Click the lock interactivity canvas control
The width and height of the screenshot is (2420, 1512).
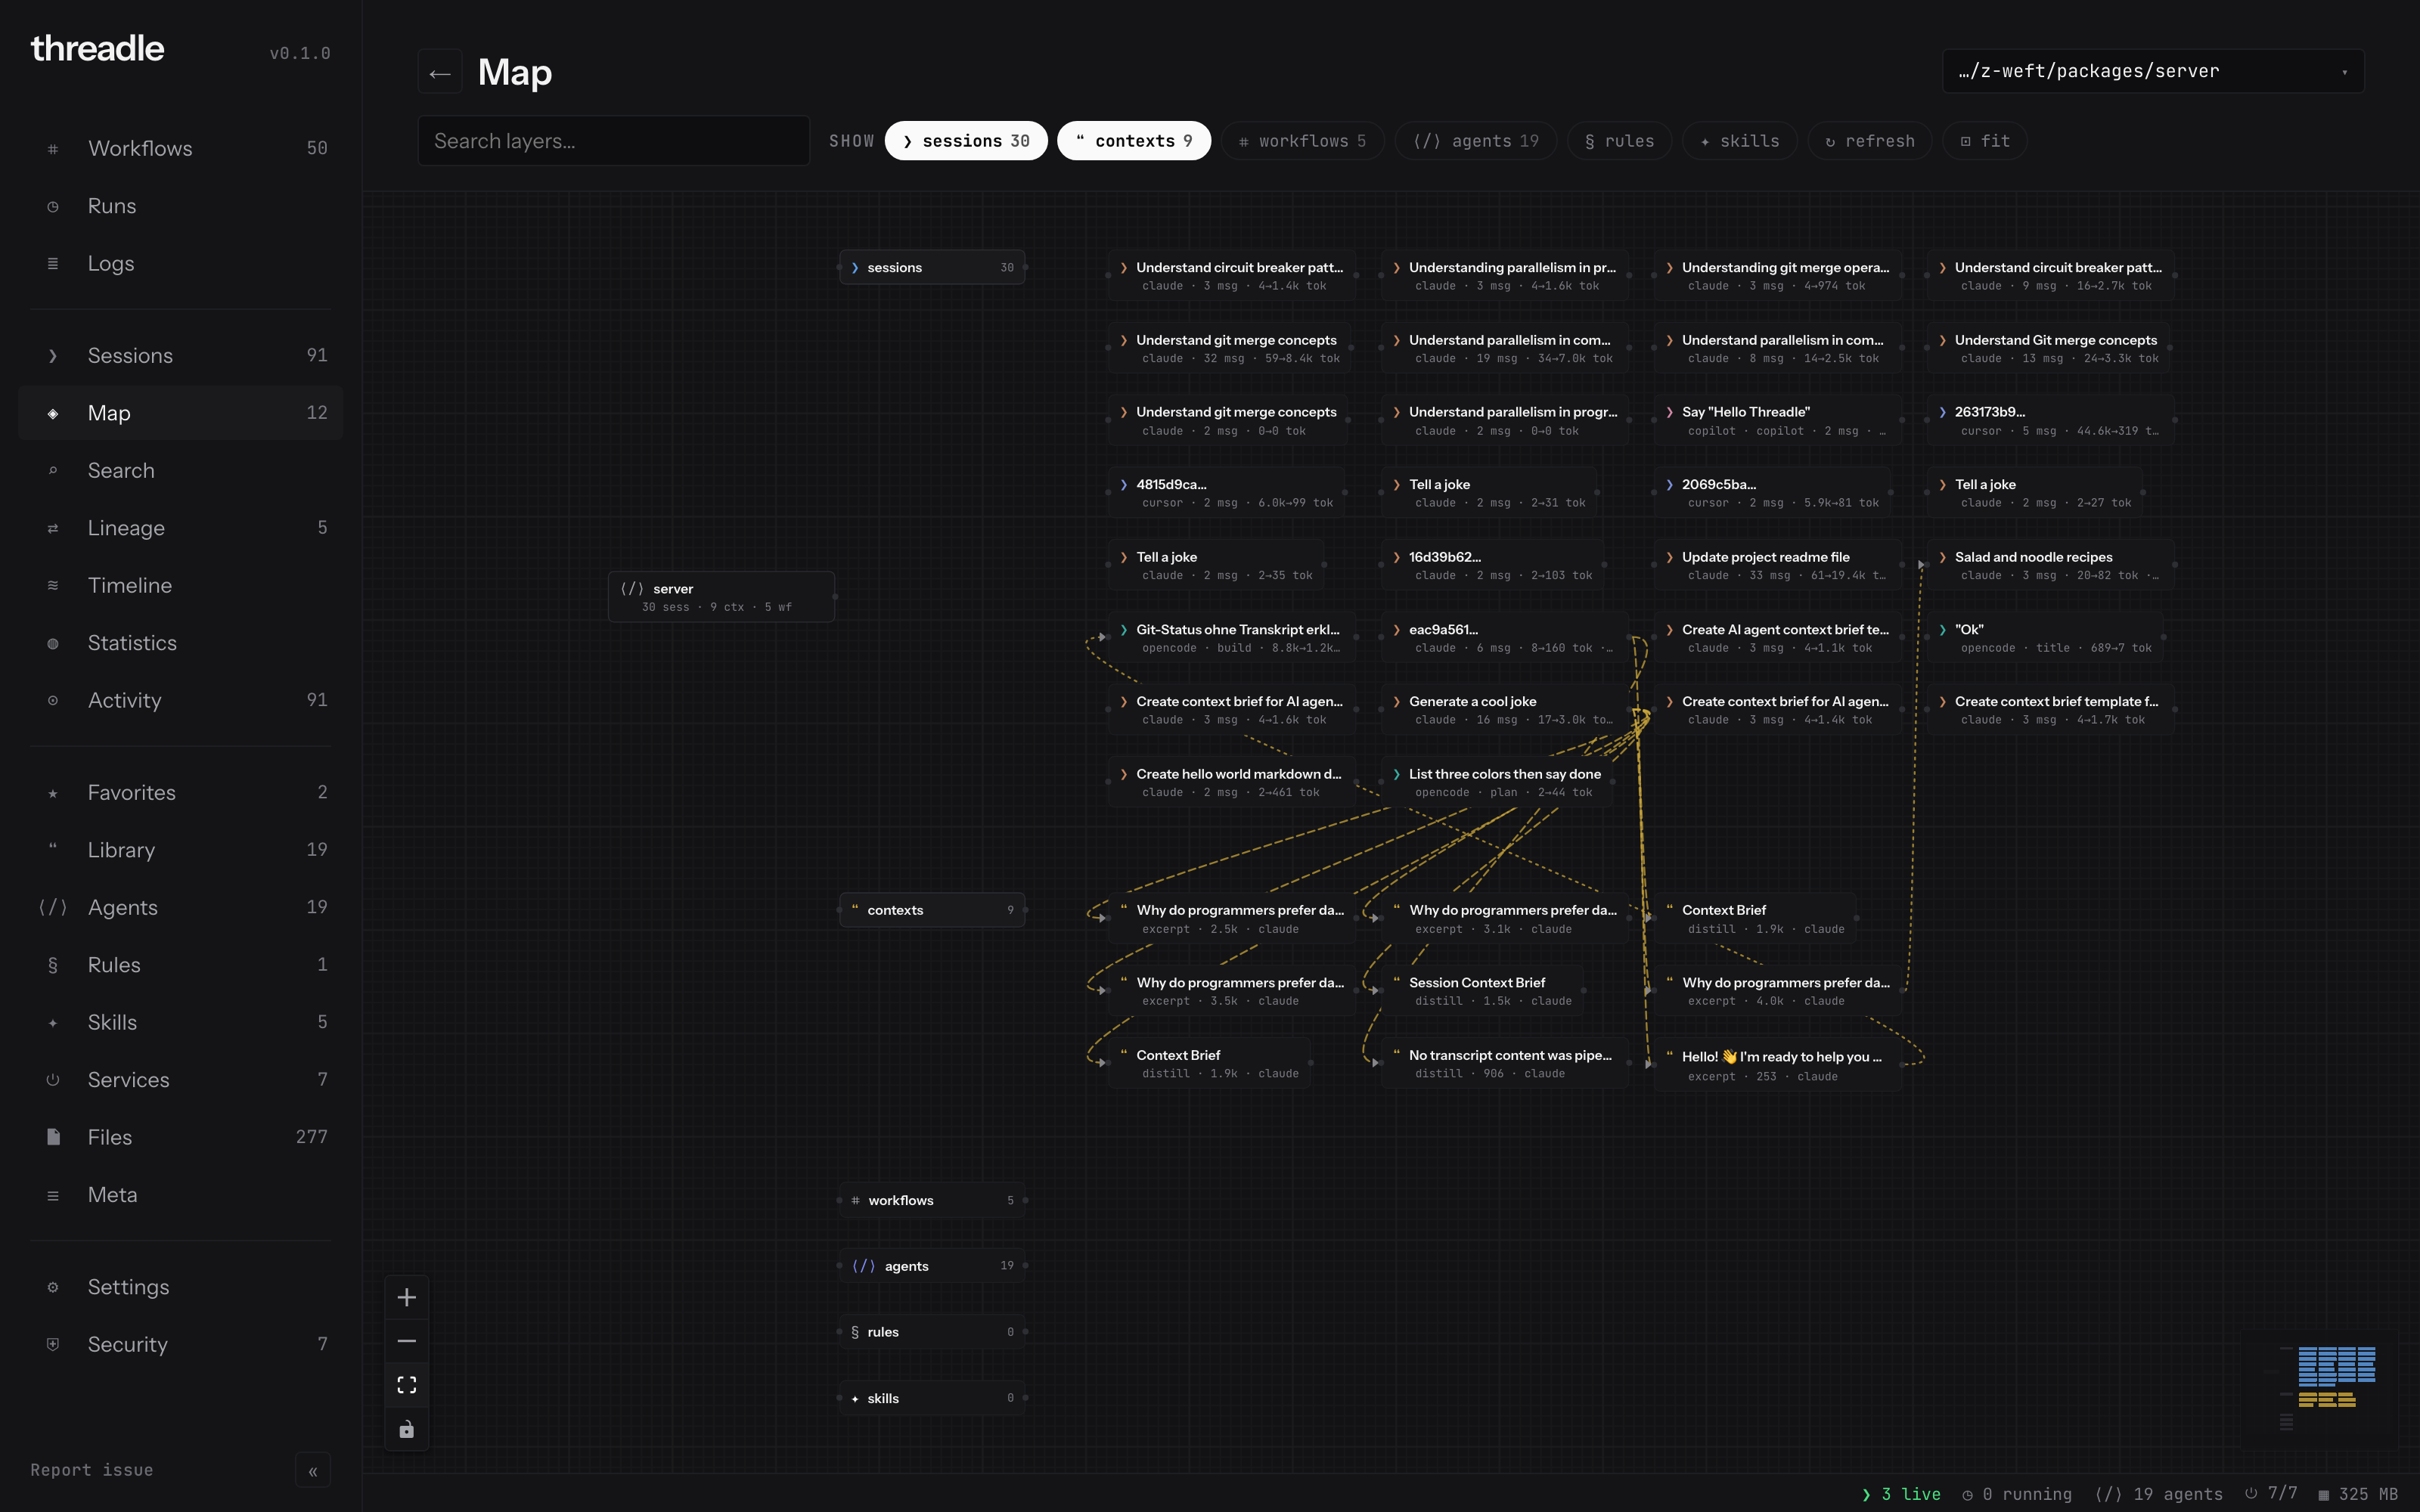point(406,1429)
